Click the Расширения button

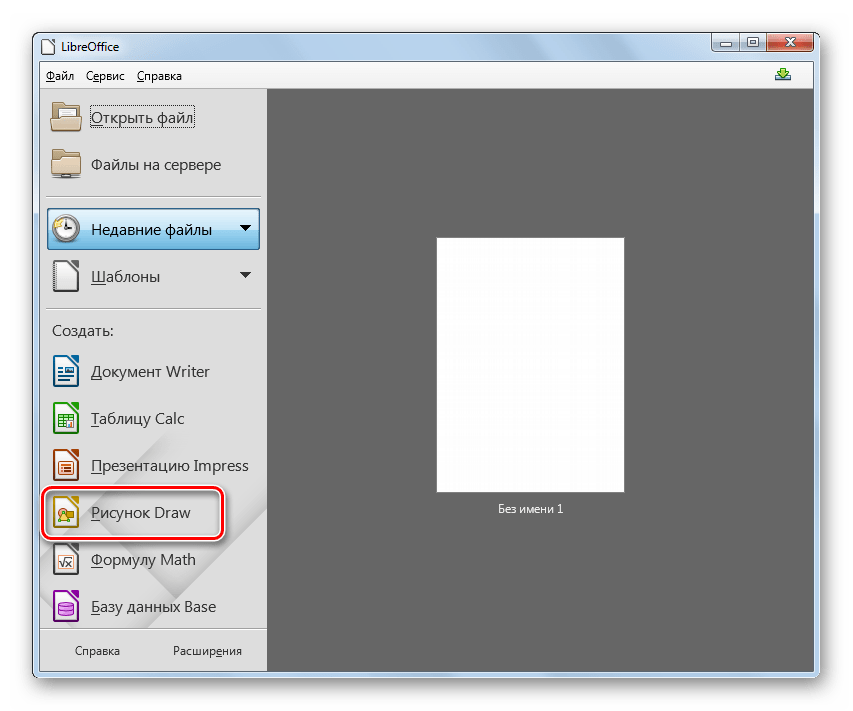[207, 651]
